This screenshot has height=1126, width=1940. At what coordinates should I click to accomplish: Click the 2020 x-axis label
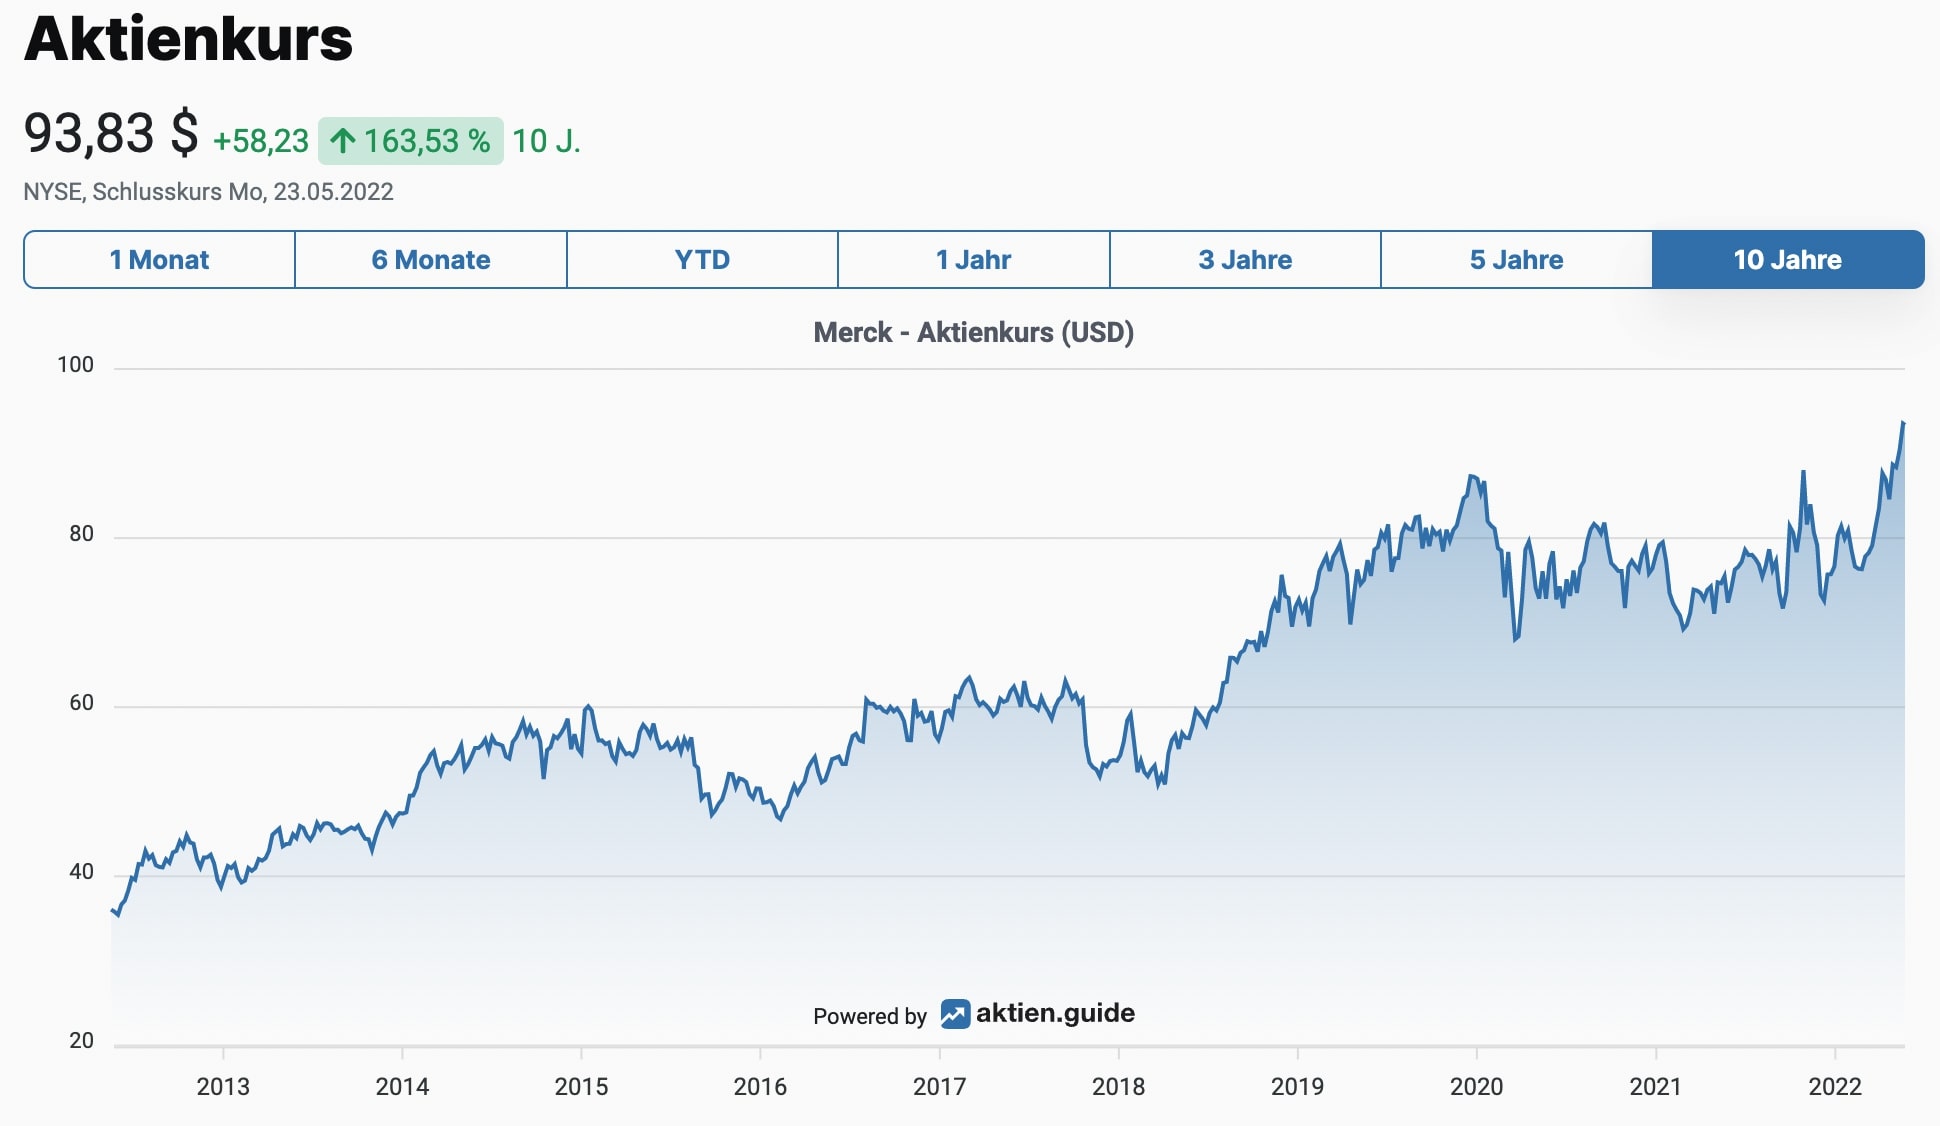pos(1476,1087)
